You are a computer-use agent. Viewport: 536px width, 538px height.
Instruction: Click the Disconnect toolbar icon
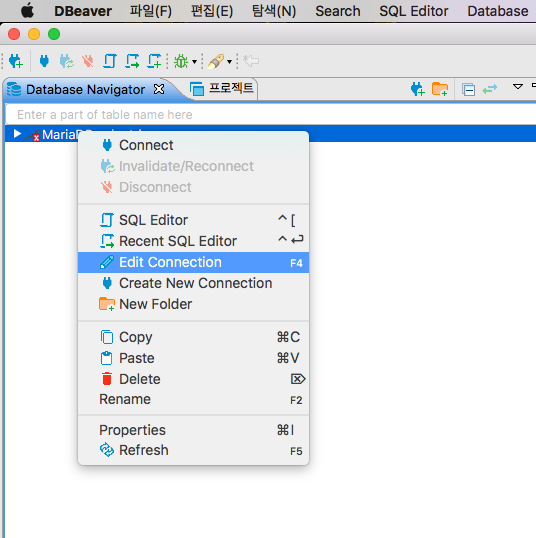[x=88, y=61]
